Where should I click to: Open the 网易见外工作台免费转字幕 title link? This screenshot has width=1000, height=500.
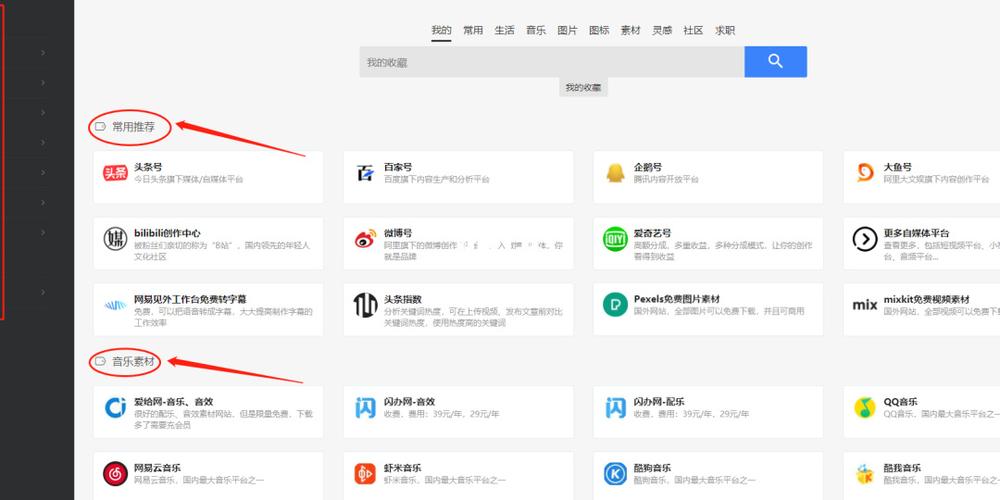tap(190, 299)
